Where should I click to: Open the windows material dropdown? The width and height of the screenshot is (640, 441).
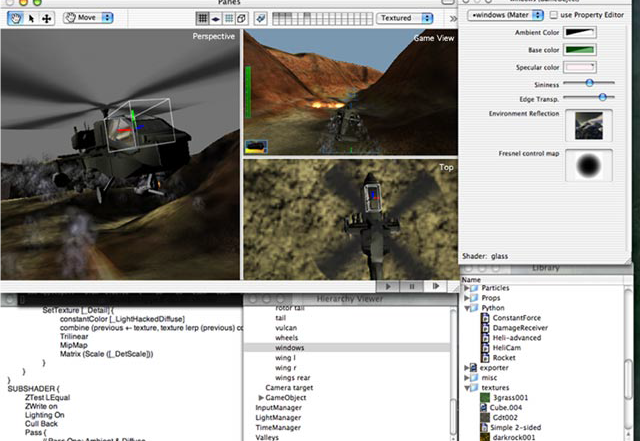click(506, 15)
